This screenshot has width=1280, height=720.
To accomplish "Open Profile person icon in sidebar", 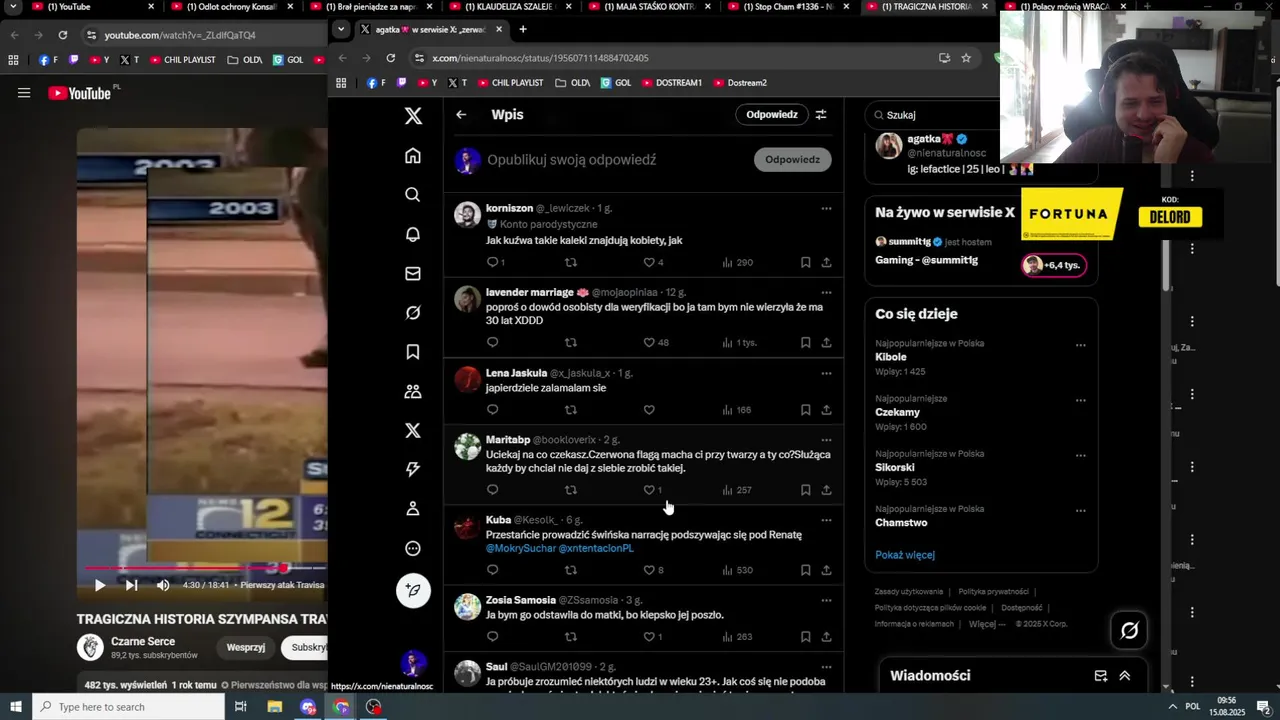I will (413, 509).
